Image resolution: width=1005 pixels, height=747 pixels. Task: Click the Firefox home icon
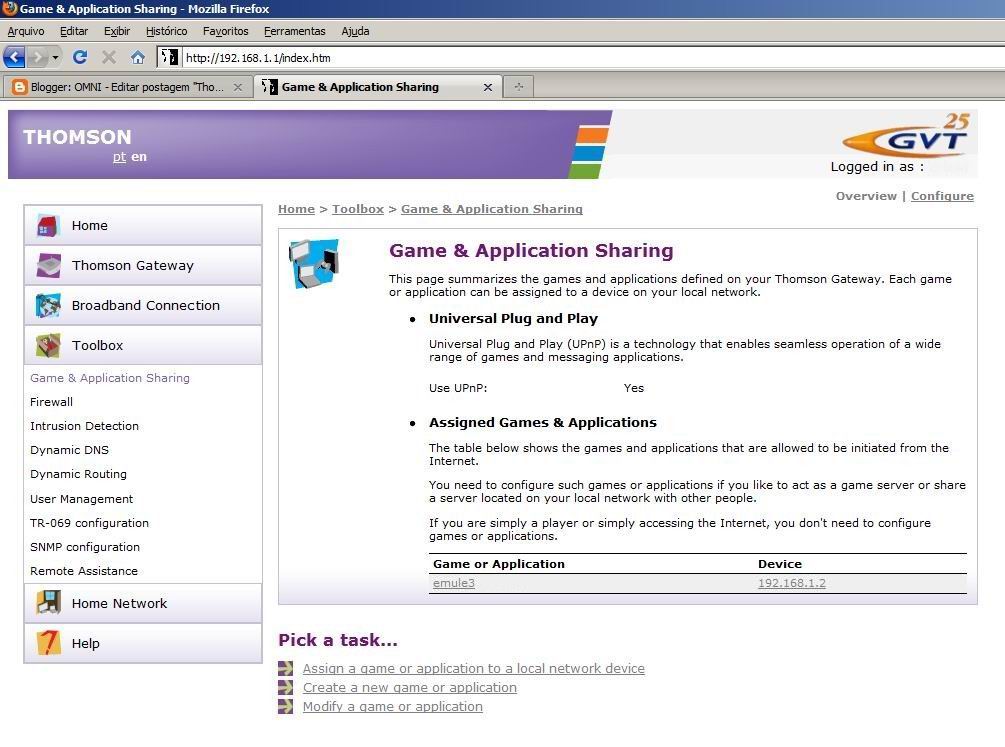135,57
